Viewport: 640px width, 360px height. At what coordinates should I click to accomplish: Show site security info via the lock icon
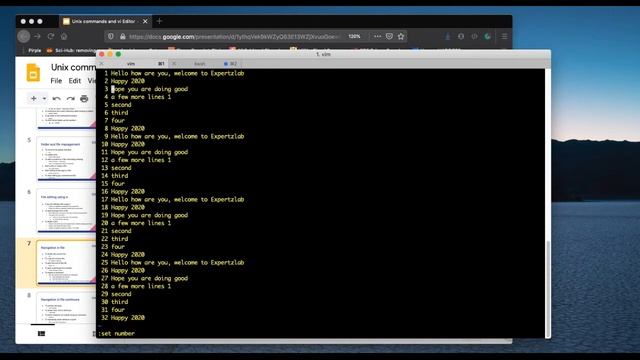click(122, 36)
